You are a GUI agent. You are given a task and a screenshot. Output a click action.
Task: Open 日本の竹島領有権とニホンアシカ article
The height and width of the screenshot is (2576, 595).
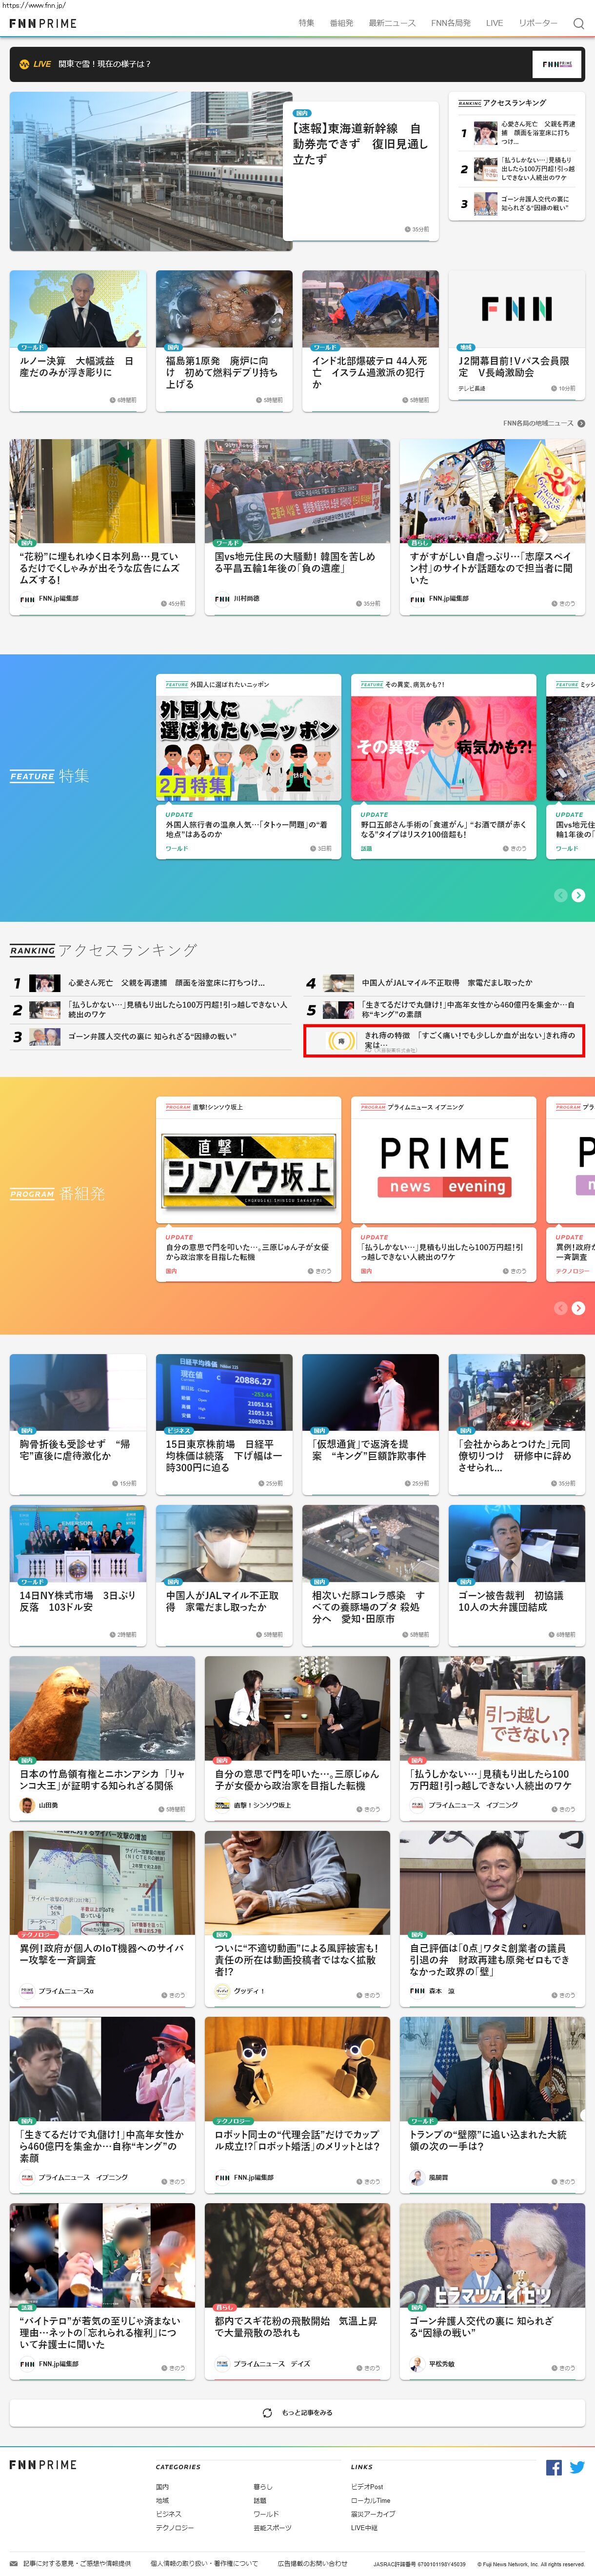click(102, 1738)
